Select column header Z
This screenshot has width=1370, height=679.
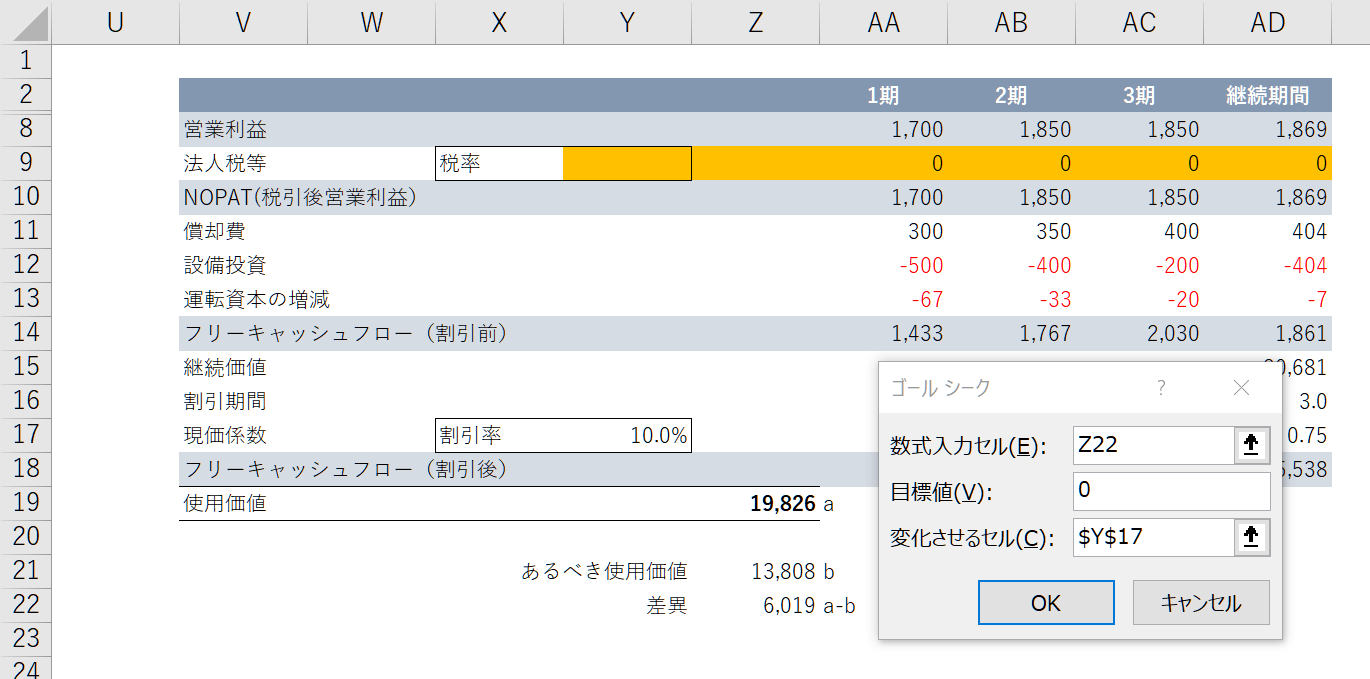pos(755,22)
